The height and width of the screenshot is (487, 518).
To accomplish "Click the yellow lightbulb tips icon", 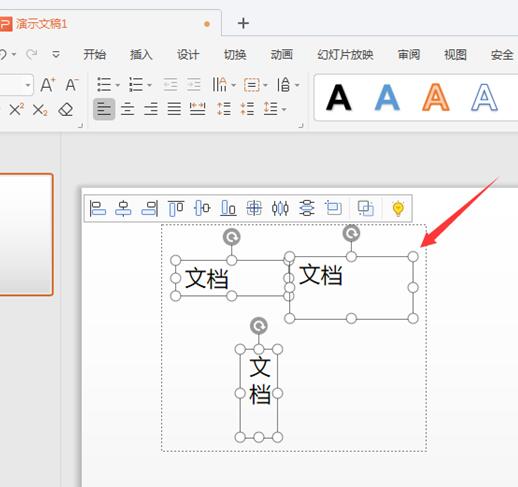I will (398, 209).
